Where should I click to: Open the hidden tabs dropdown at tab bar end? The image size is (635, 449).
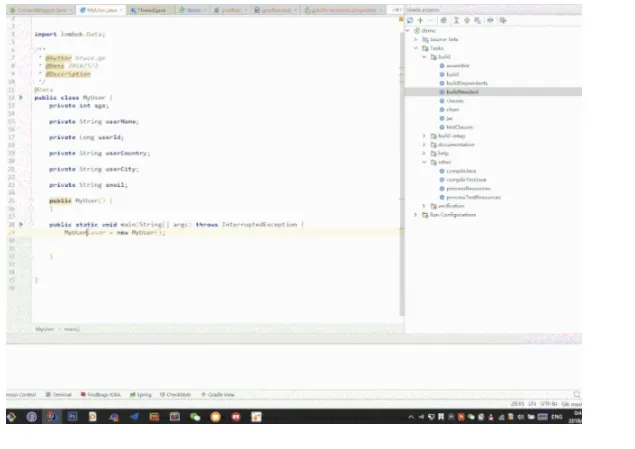pos(396,10)
